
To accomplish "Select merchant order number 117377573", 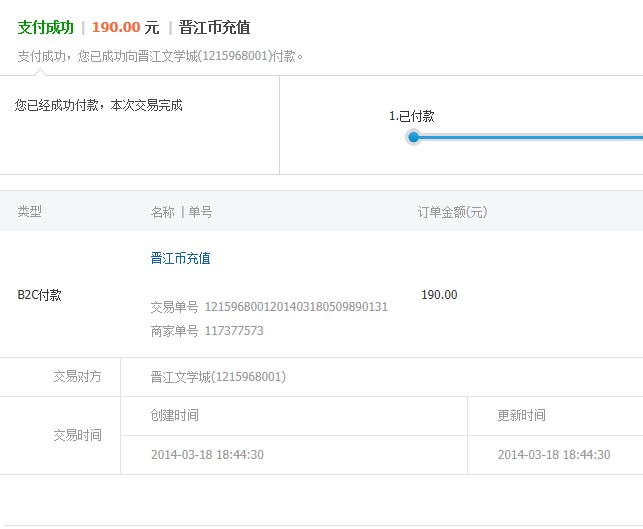I will [x=234, y=331].
